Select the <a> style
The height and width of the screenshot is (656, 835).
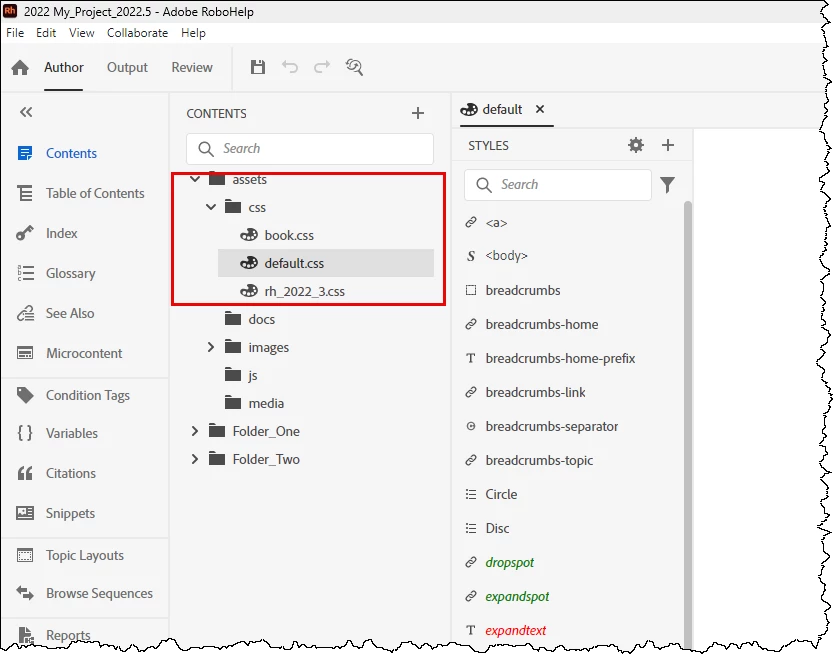coord(486,223)
